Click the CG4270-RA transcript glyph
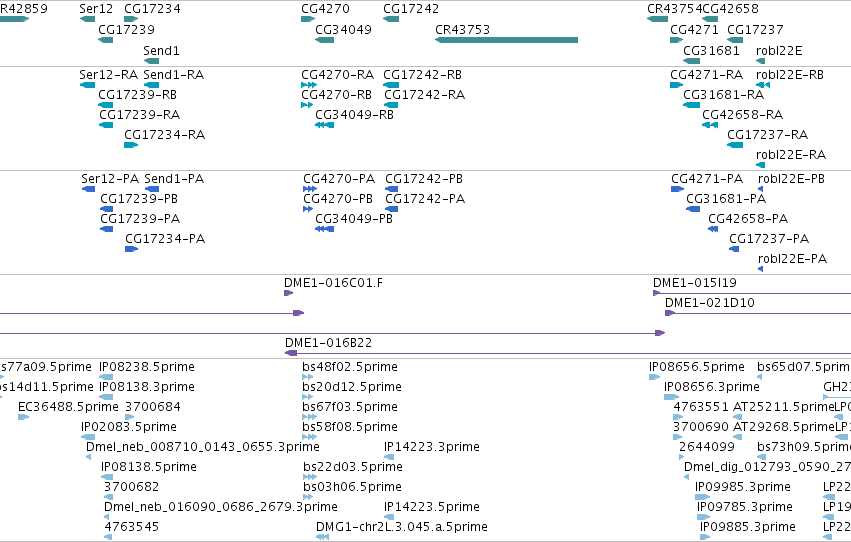Screen dimensions: 851x542 309,85
